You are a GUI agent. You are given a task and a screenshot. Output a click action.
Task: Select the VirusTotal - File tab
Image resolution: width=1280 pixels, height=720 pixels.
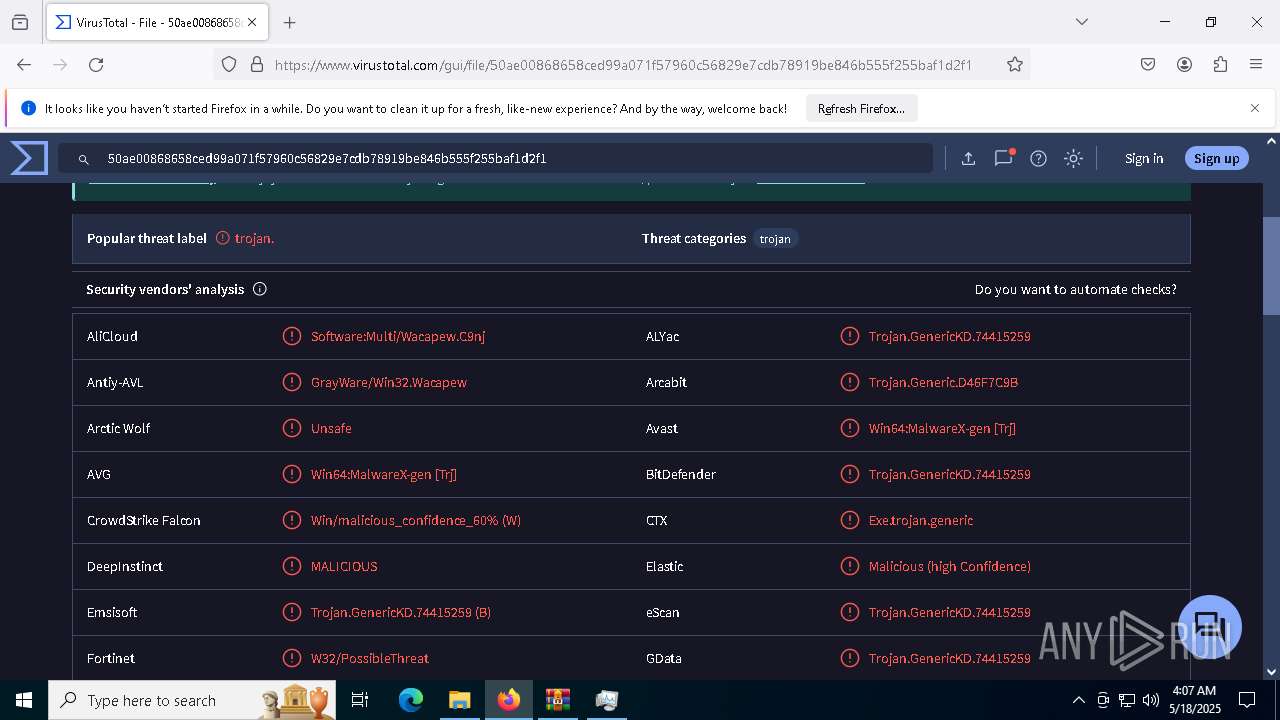(x=155, y=22)
